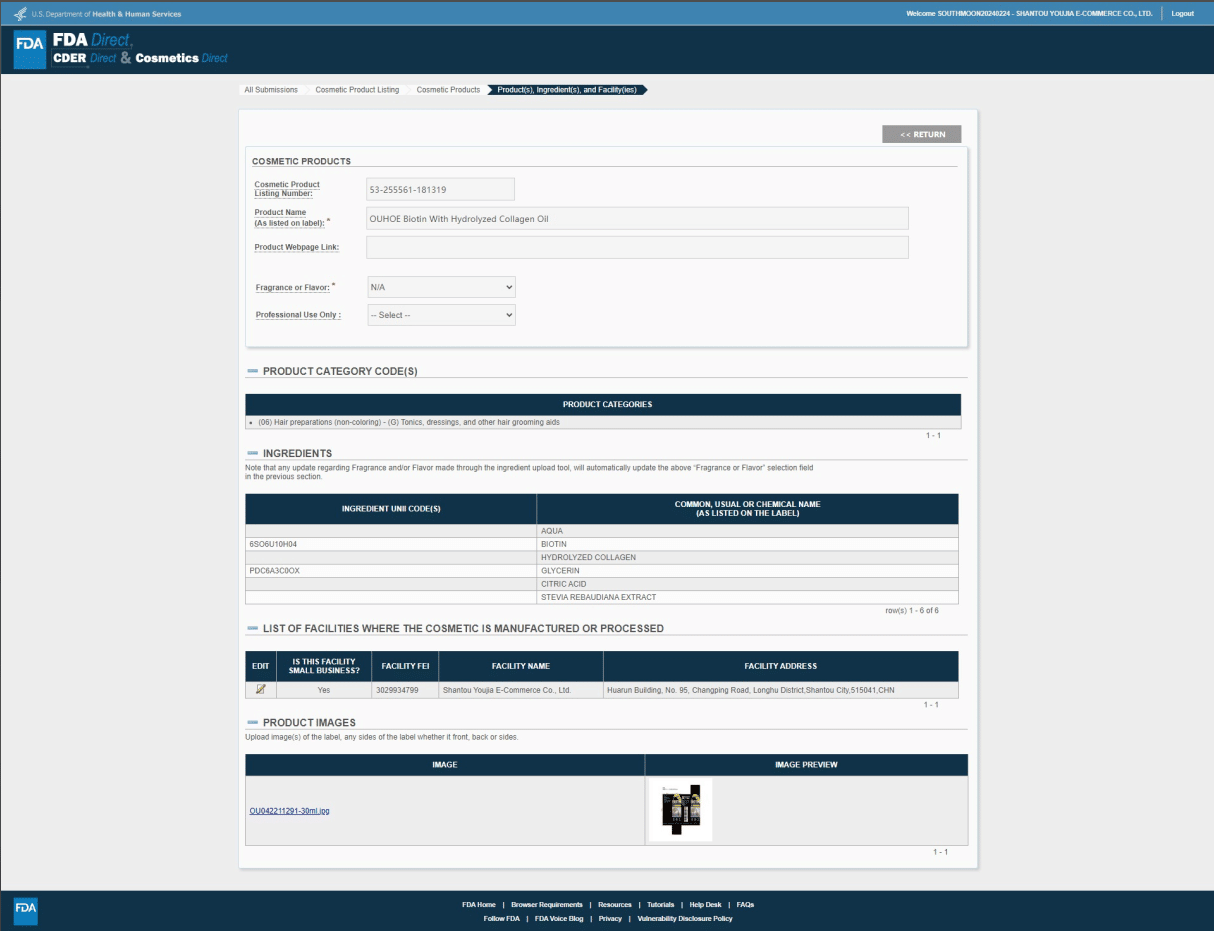1214x931 pixels.
Task: Log out using the Logout link
Action: click(x=1182, y=13)
